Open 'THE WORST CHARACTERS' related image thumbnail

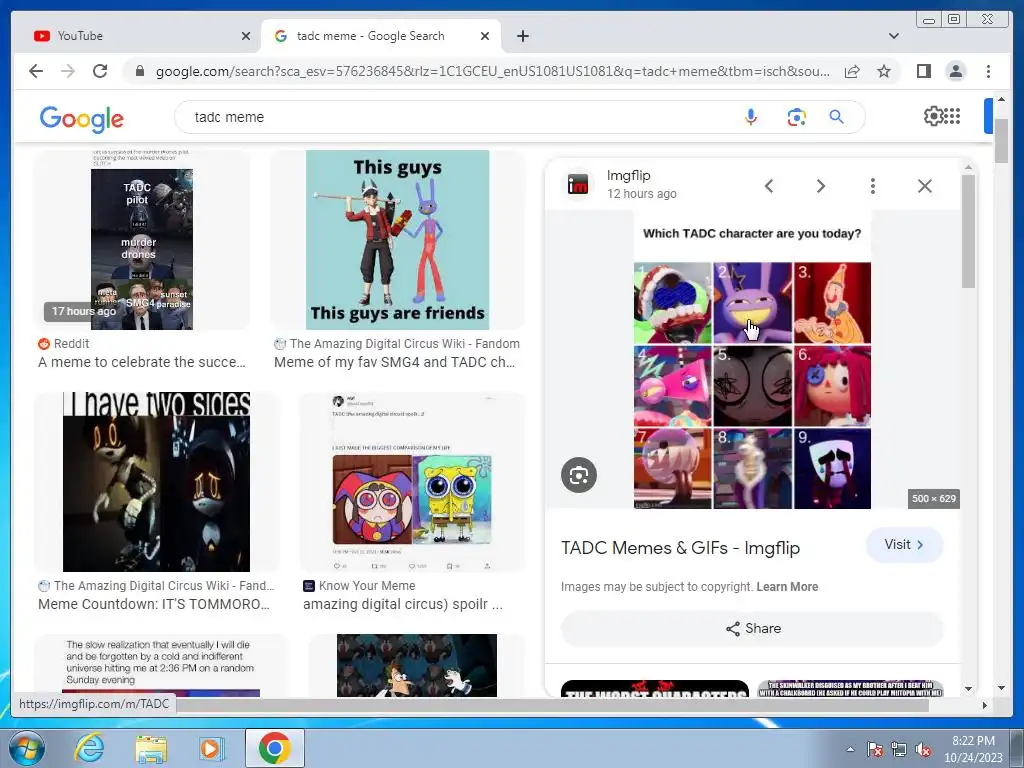pyautogui.click(x=654, y=688)
